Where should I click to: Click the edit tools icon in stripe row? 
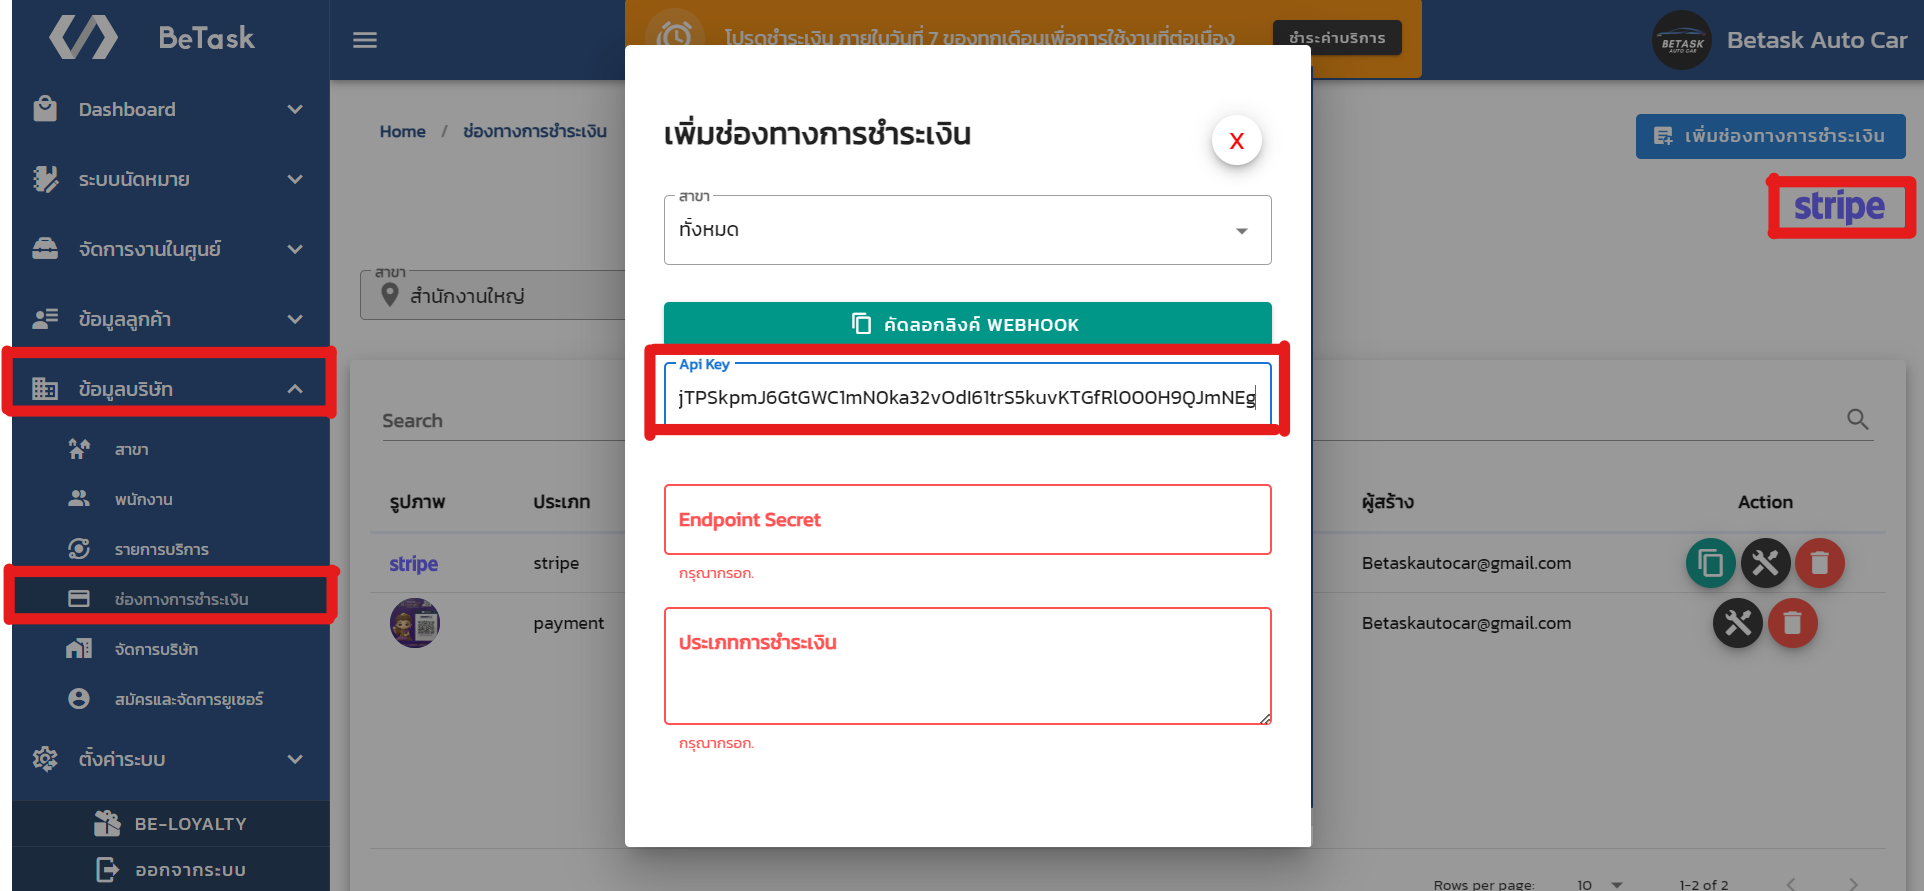[1765, 563]
